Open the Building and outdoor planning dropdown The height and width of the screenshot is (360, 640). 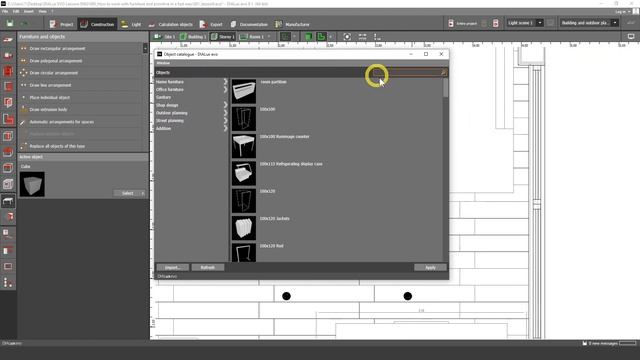(615, 23)
